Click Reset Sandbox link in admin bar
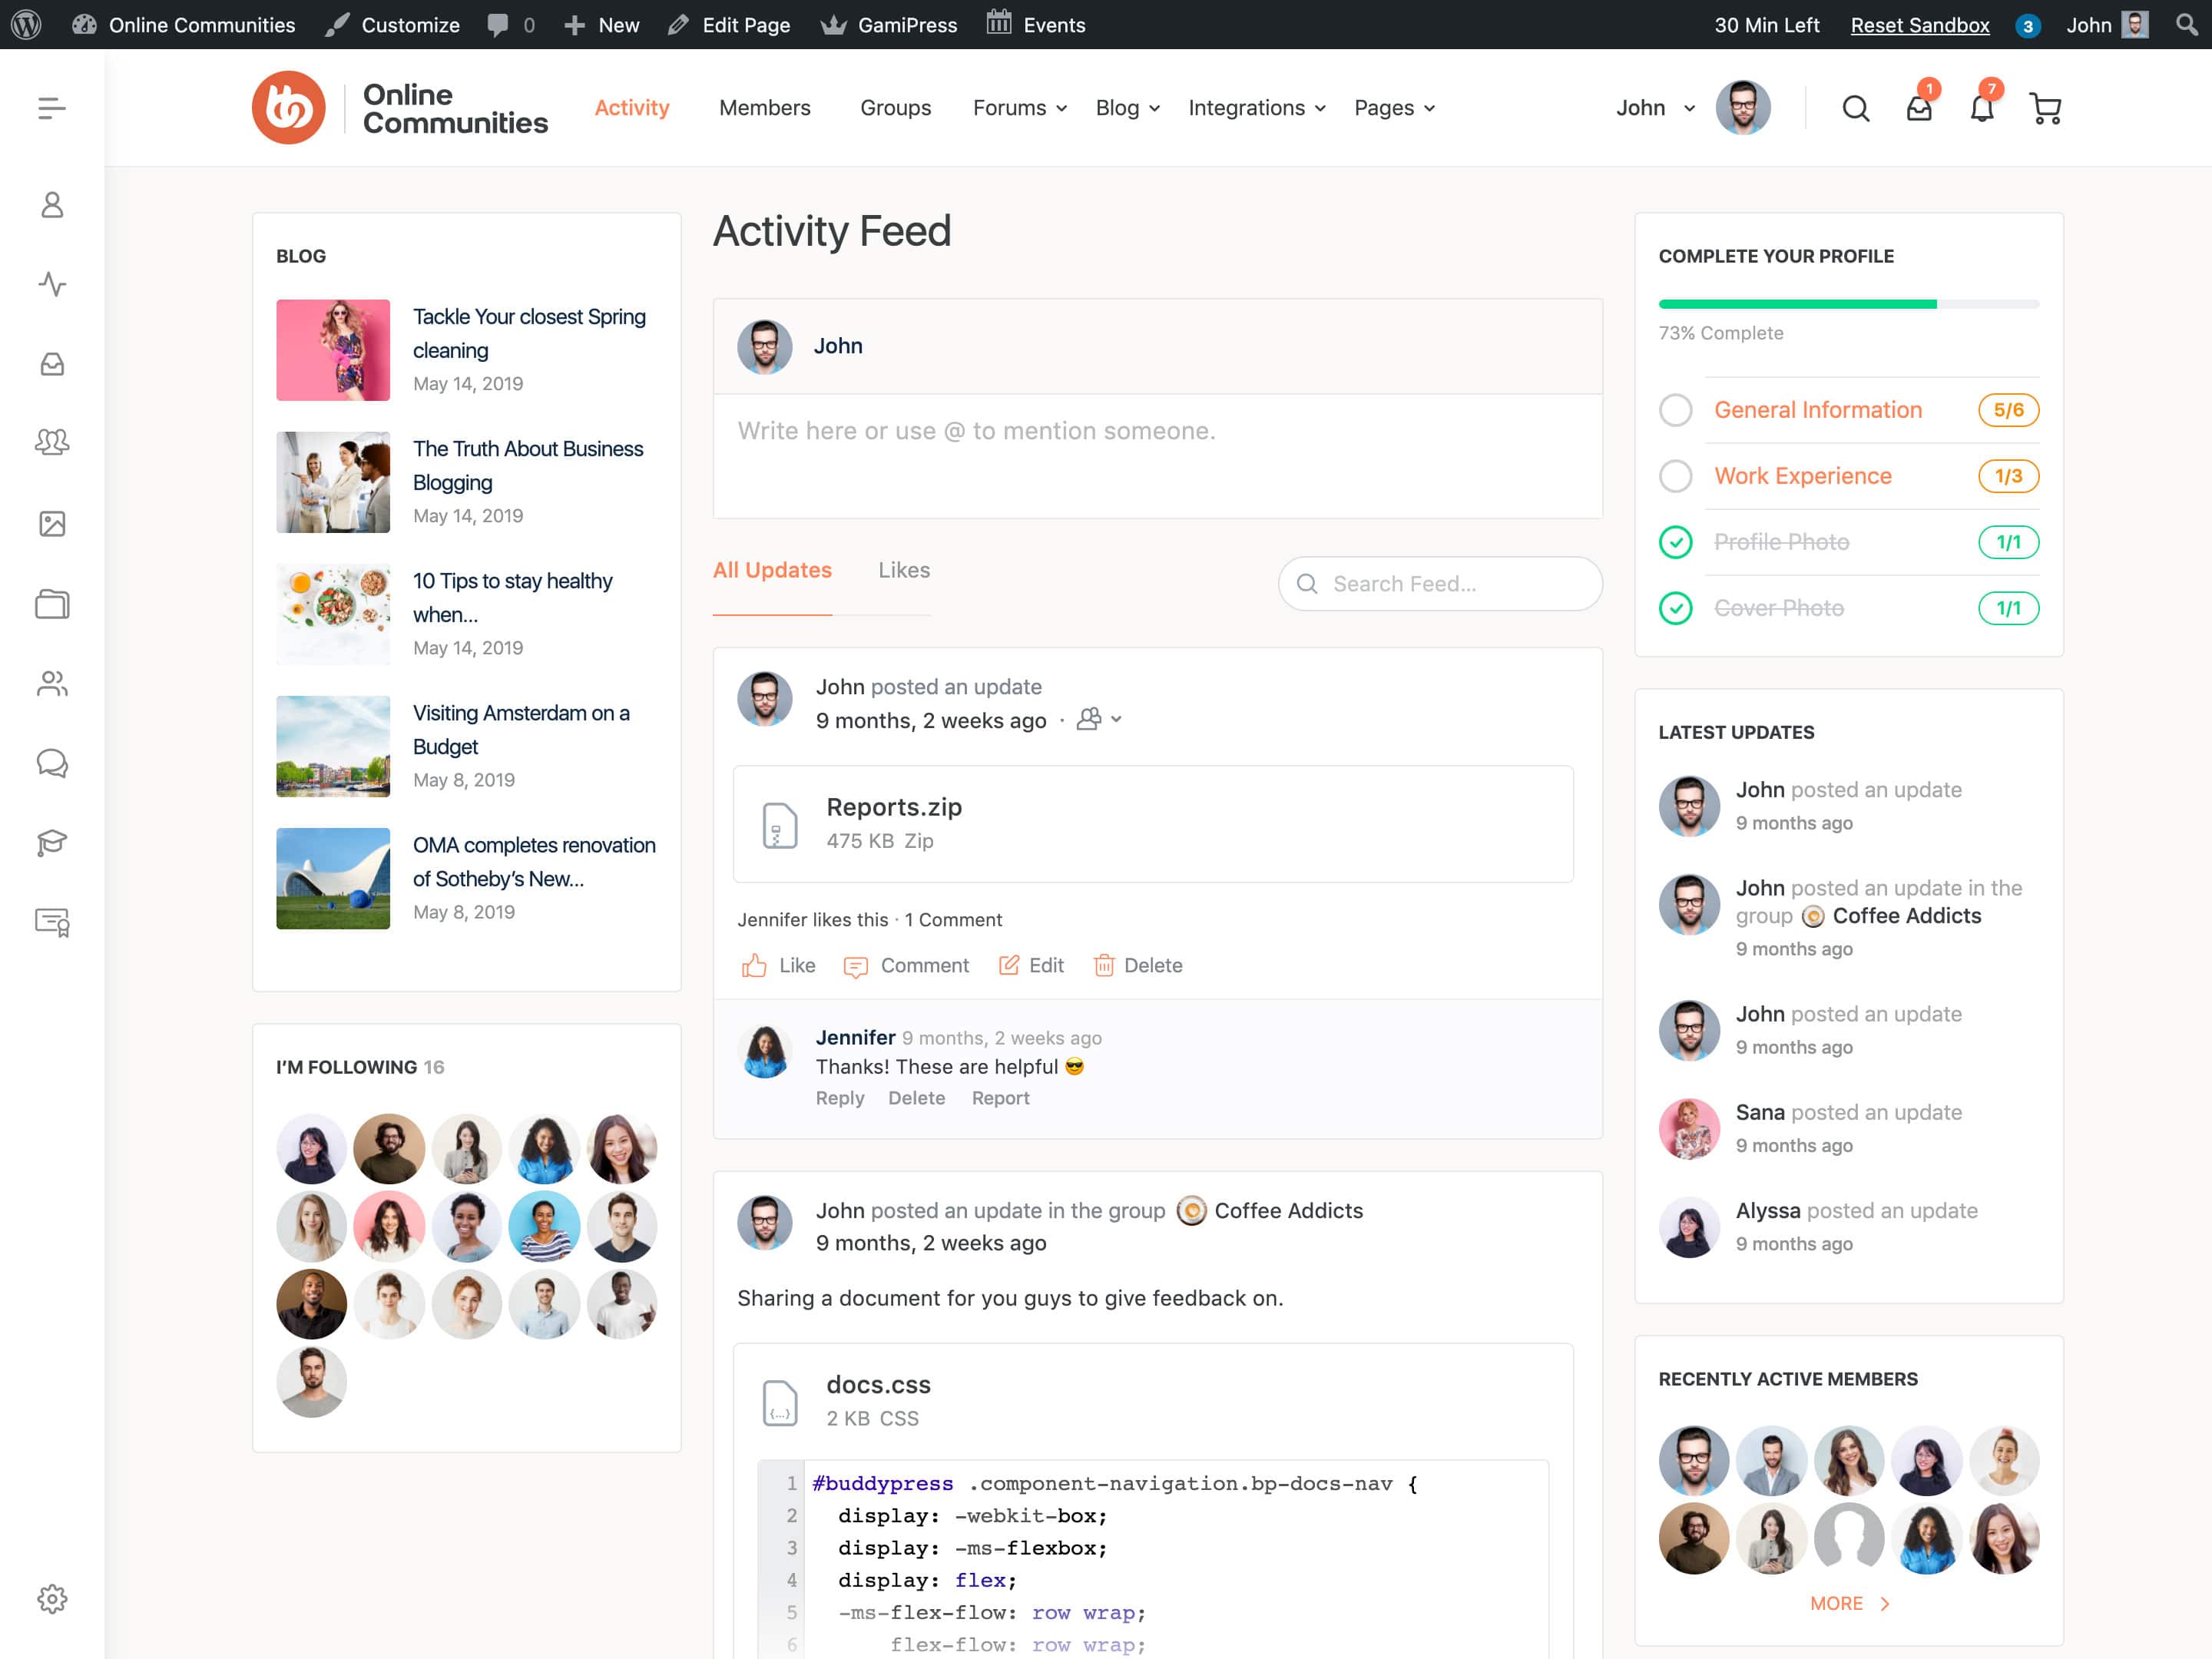The height and width of the screenshot is (1659, 2212). point(1919,25)
